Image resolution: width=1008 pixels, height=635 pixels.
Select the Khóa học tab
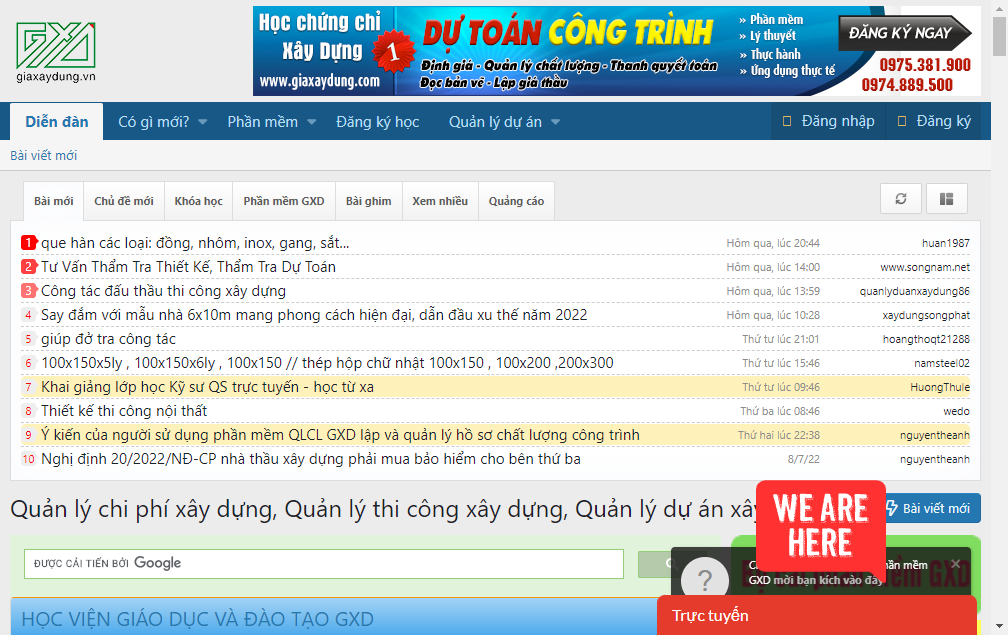pyautogui.click(x=199, y=201)
